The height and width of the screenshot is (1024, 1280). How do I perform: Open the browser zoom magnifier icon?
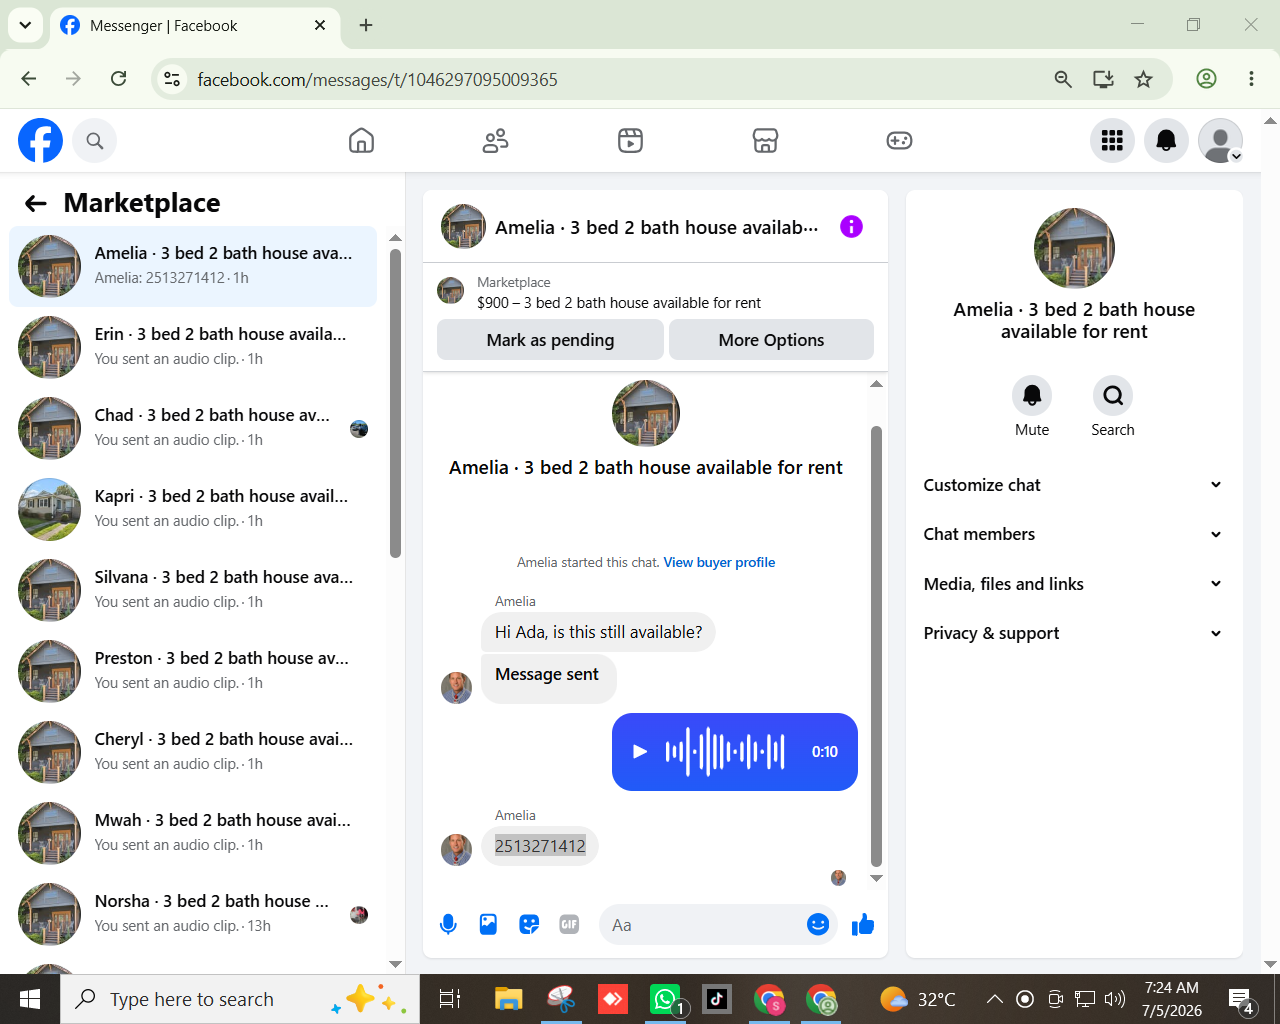point(1063,79)
